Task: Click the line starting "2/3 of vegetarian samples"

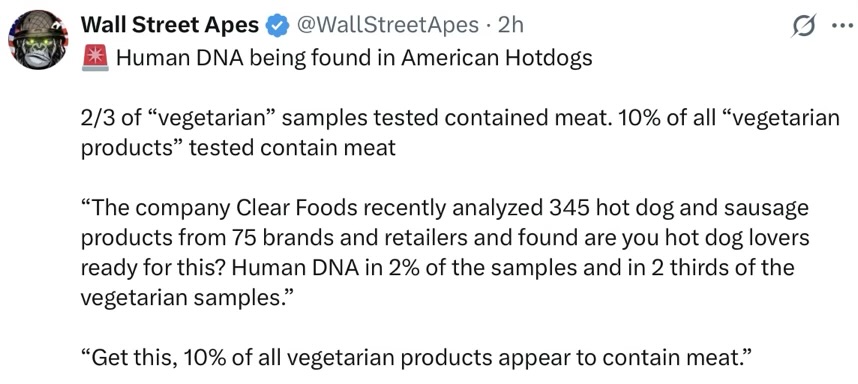Action: coord(460,118)
